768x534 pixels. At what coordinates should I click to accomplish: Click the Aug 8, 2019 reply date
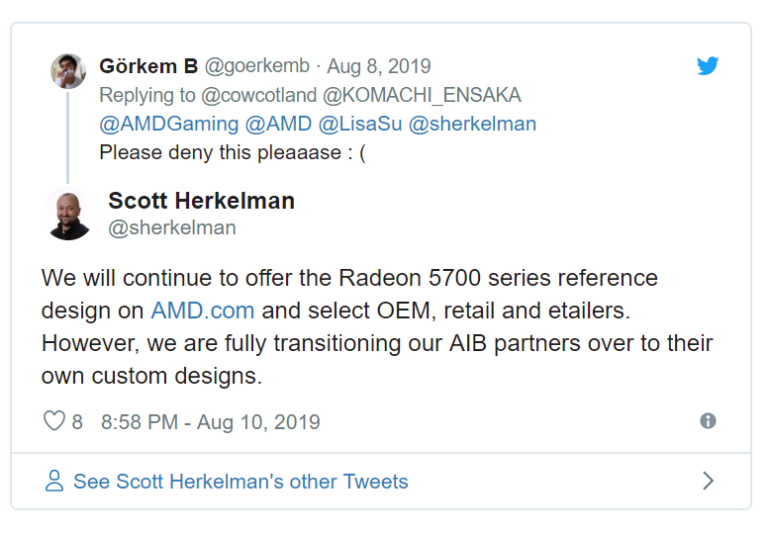click(x=379, y=66)
